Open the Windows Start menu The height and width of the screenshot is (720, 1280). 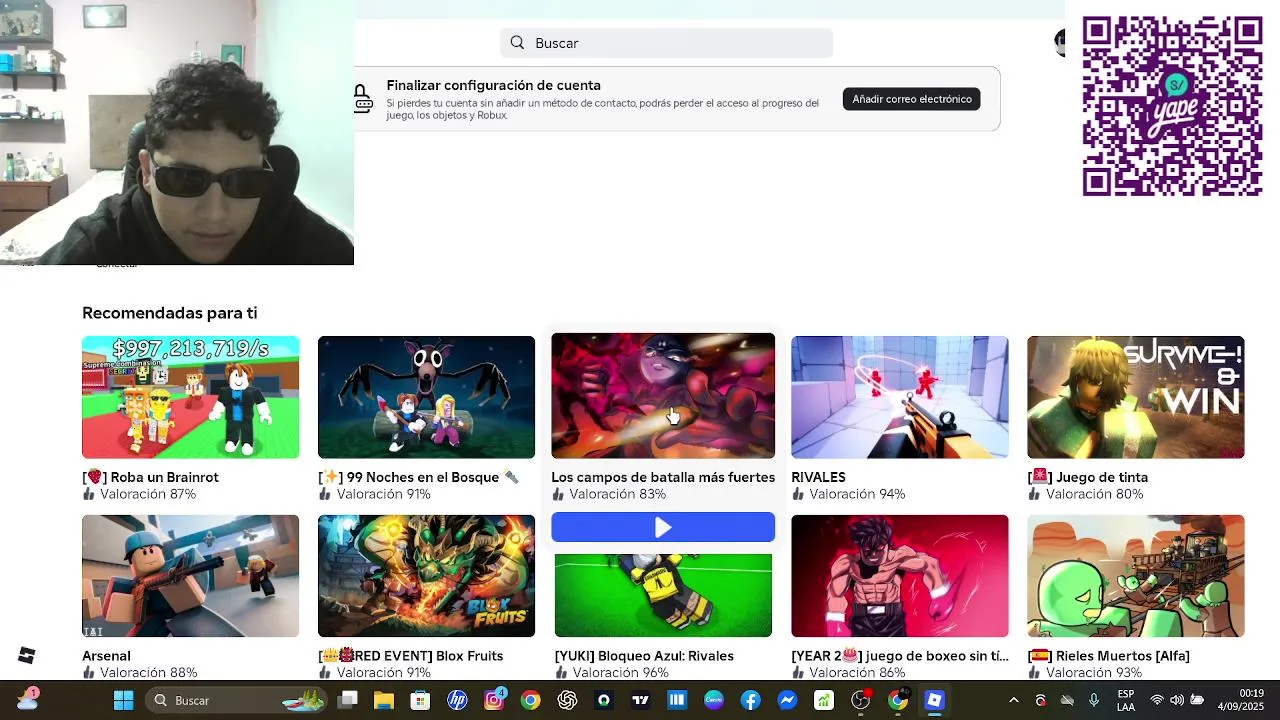[123, 700]
